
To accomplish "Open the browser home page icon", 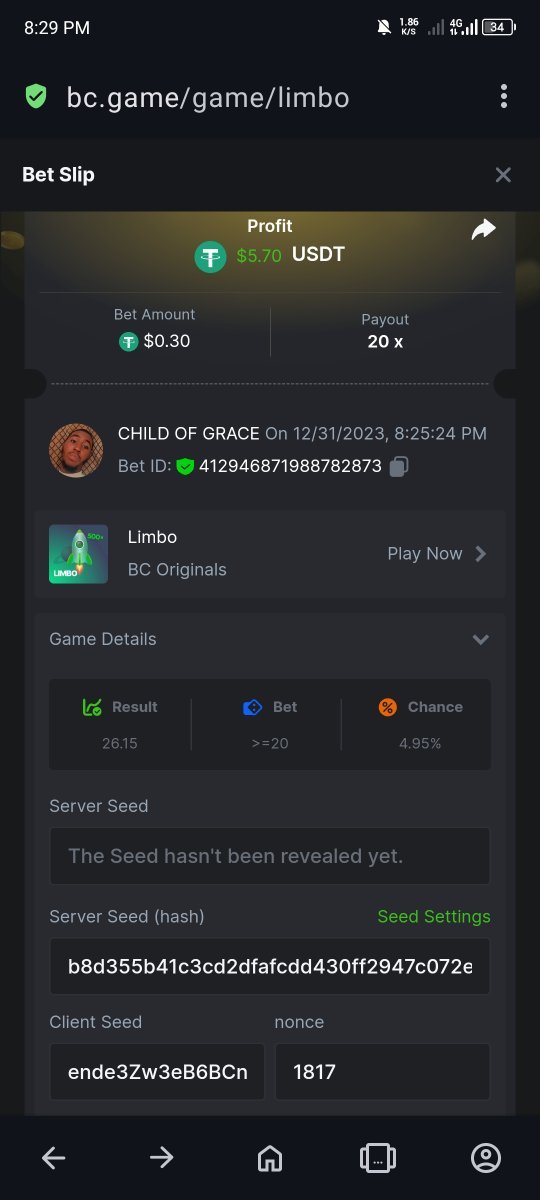I will (270, 1158).
